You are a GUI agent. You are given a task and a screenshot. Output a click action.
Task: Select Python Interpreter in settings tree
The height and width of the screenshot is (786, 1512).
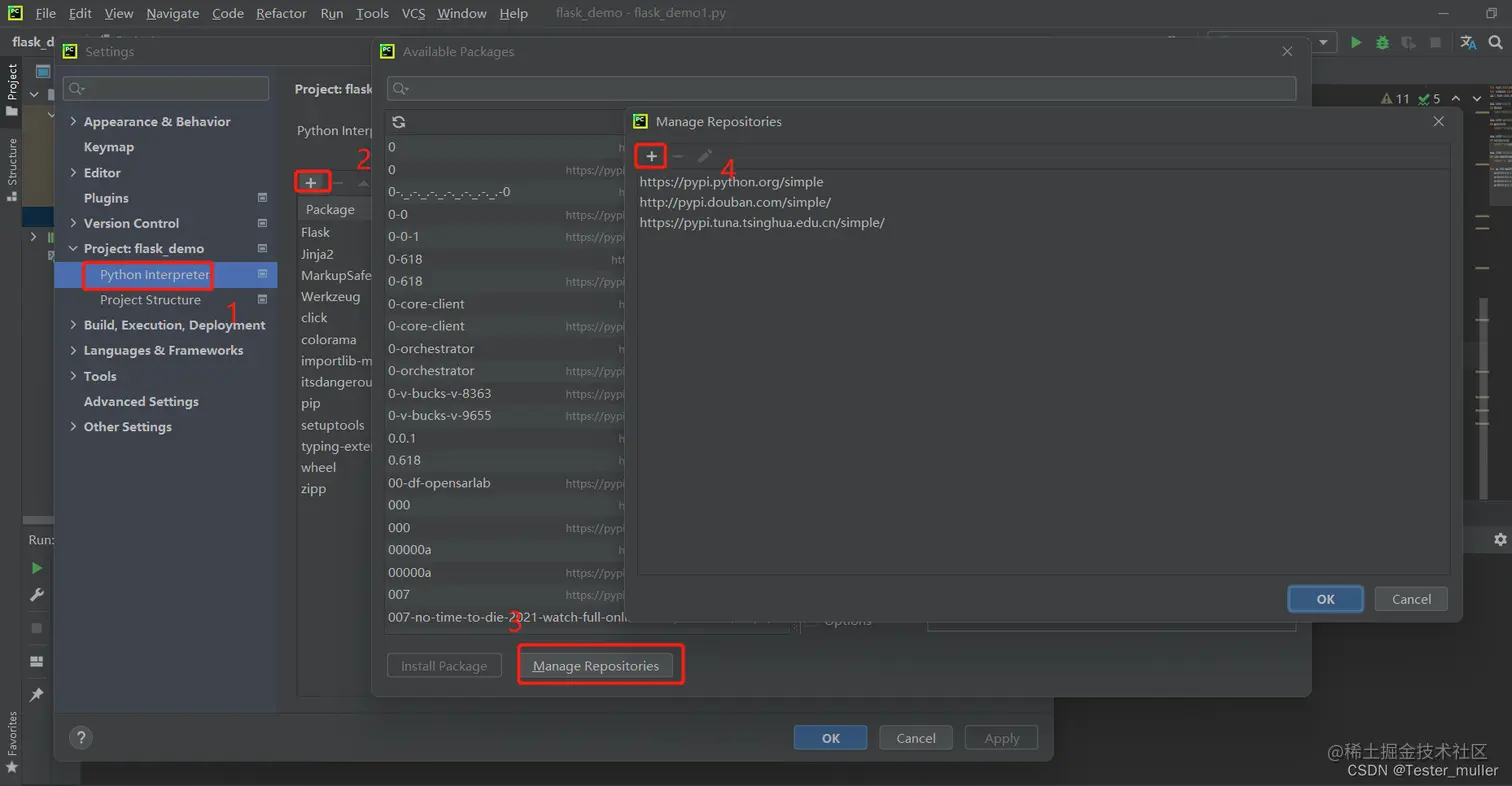(x=166, y=274)
